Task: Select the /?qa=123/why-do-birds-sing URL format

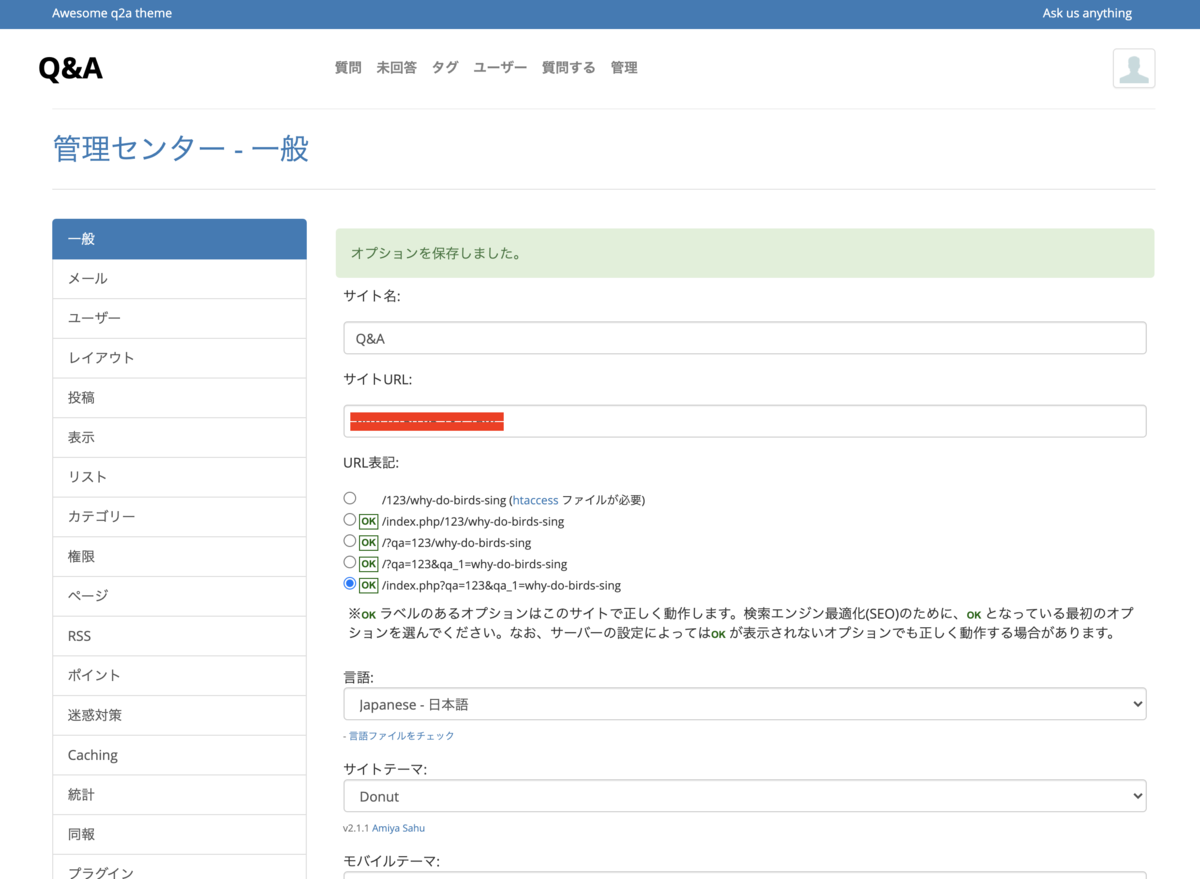Action: coord(349,541)
